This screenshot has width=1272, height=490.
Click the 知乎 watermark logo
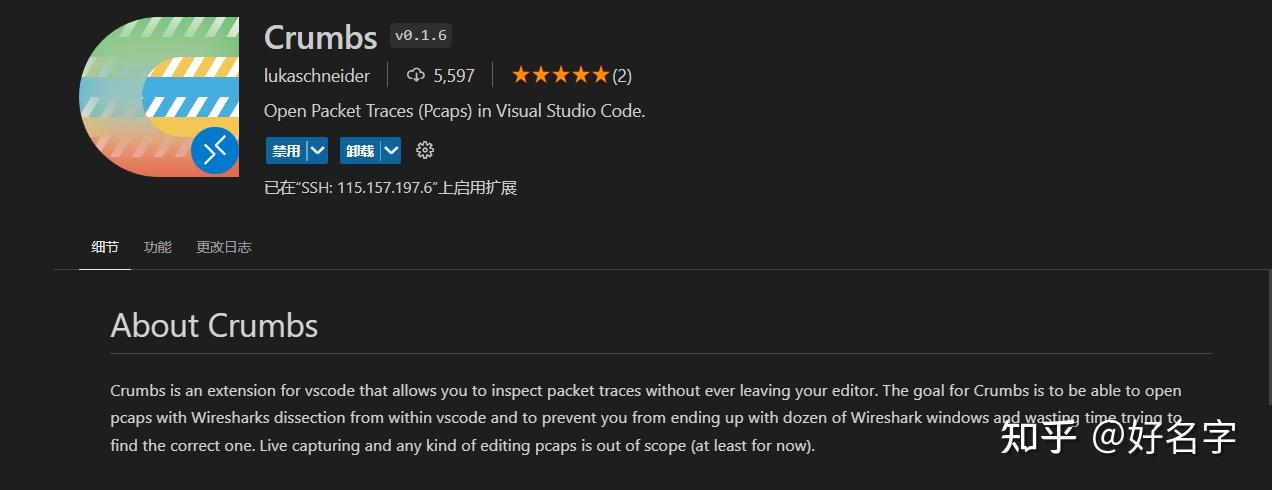click(1038, 437)
